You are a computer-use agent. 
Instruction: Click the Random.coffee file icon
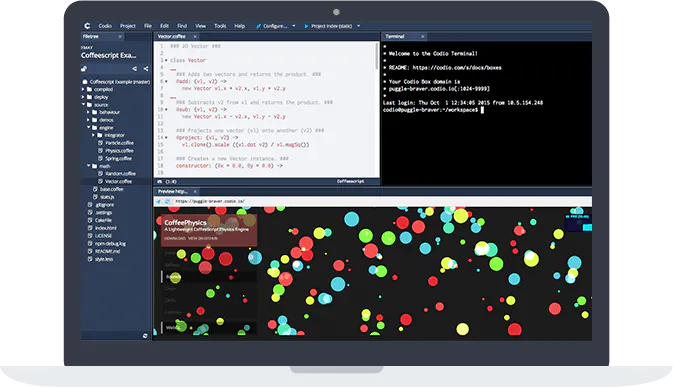[100, 174]
